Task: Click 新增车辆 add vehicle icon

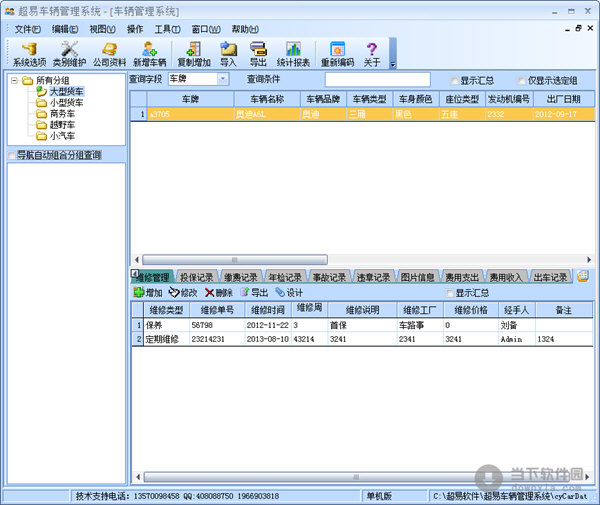Action: [x=151, y=54]
